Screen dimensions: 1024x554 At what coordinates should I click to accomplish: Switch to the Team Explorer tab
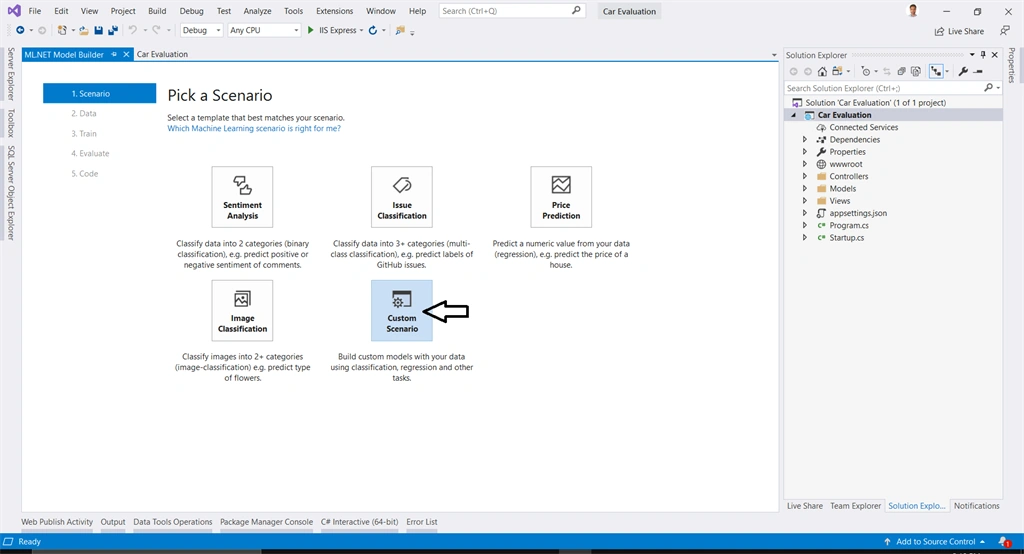click(856, 506)
